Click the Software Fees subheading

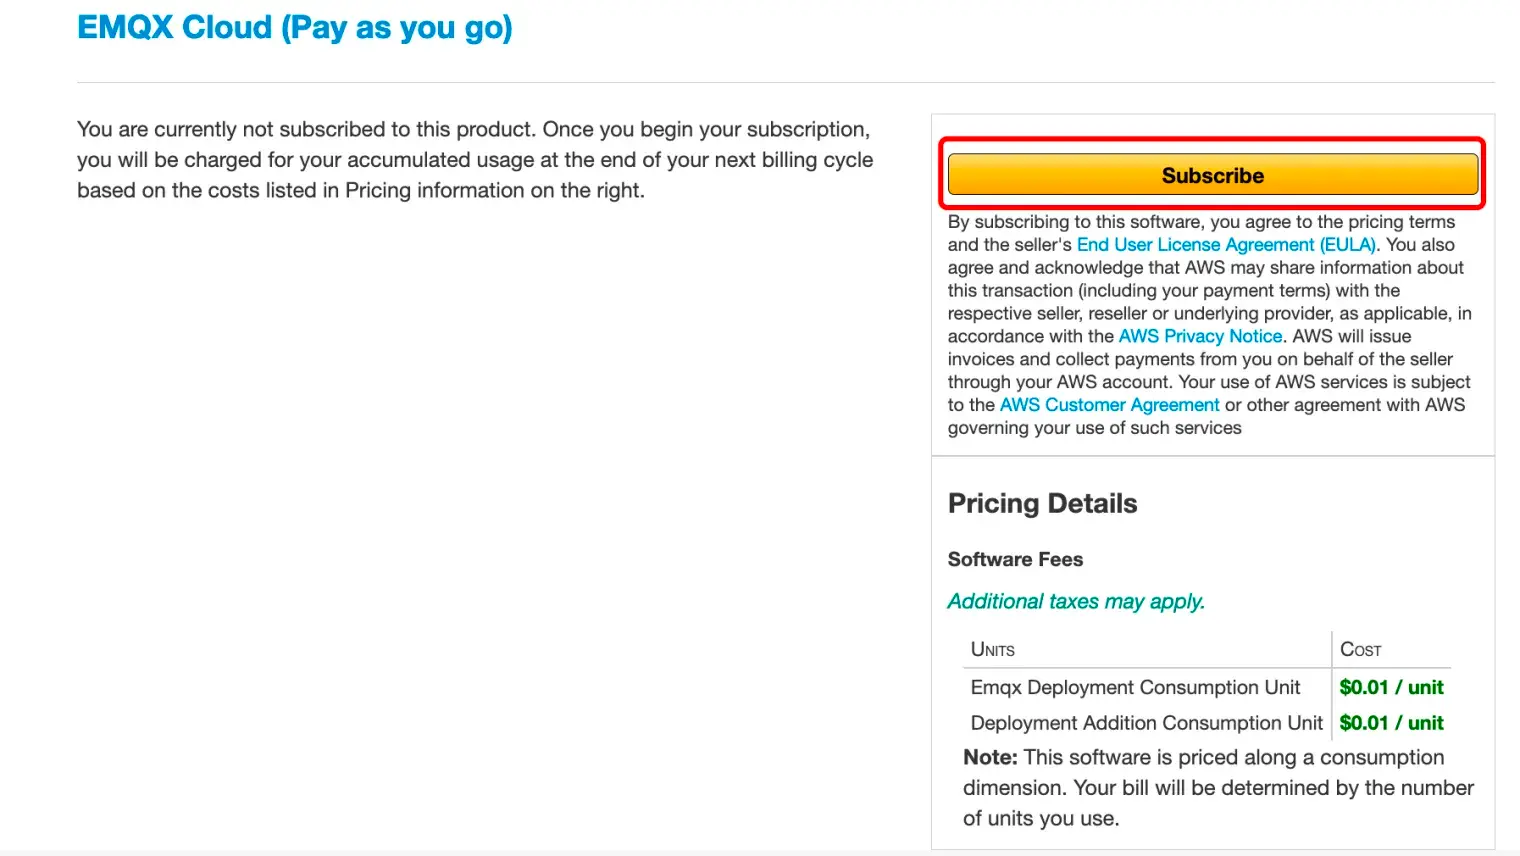click(x=1015, y=560)
